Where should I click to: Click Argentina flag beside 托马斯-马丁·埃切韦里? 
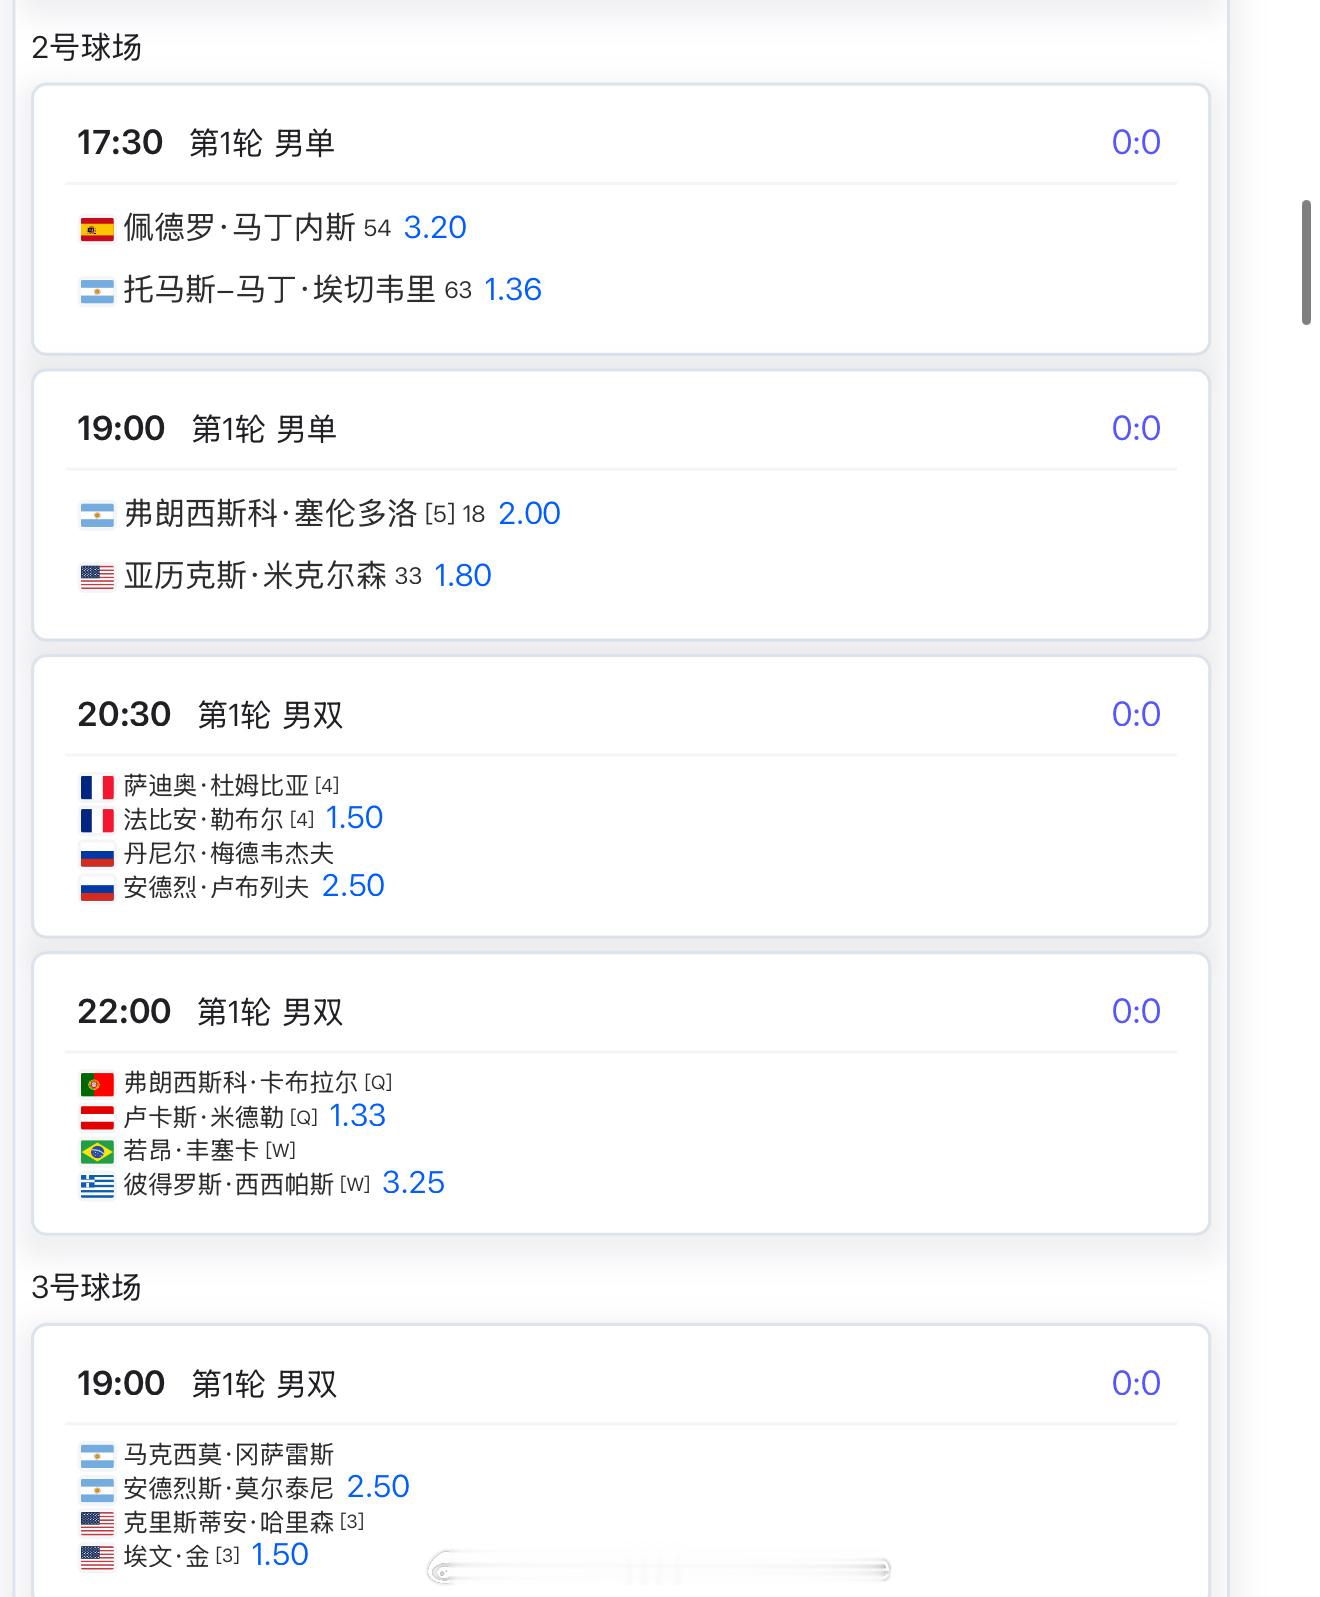click(x=97, y=291)
